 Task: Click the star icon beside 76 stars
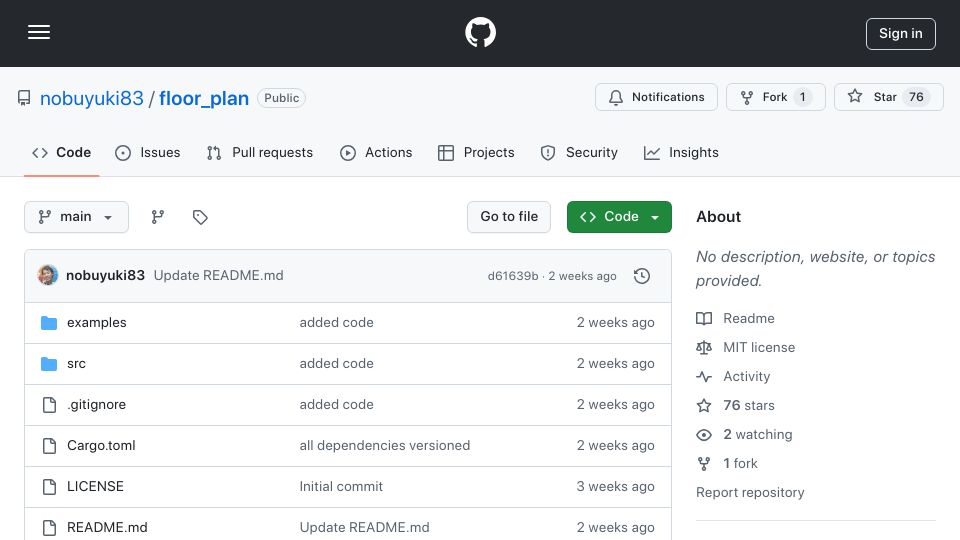[704, 405]
